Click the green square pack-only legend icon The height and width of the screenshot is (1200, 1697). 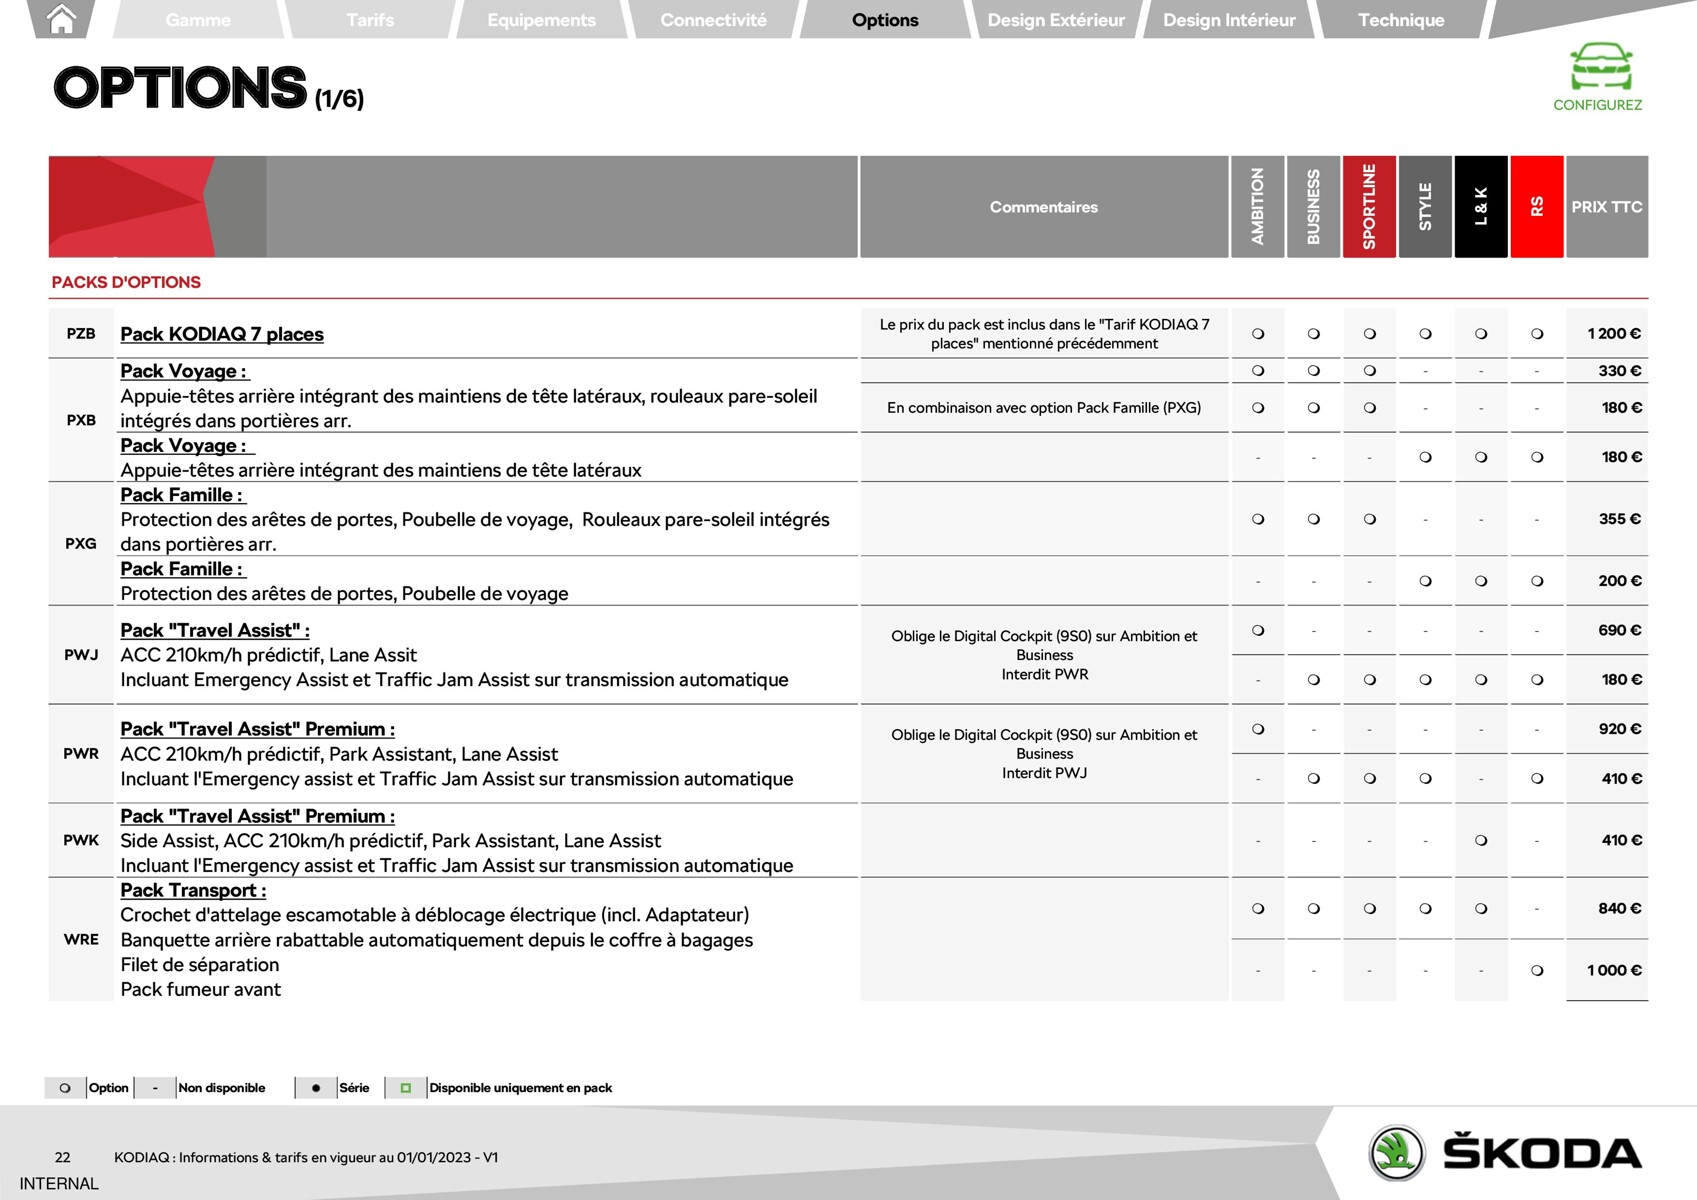406,1088
